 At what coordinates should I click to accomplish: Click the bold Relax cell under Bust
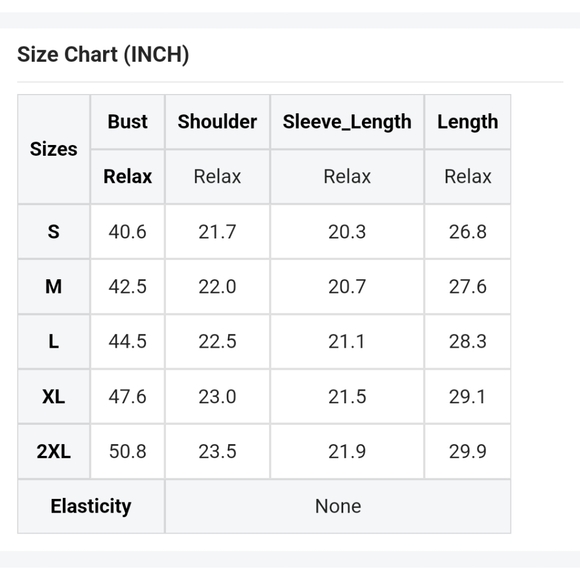click(x=128, y=176)
